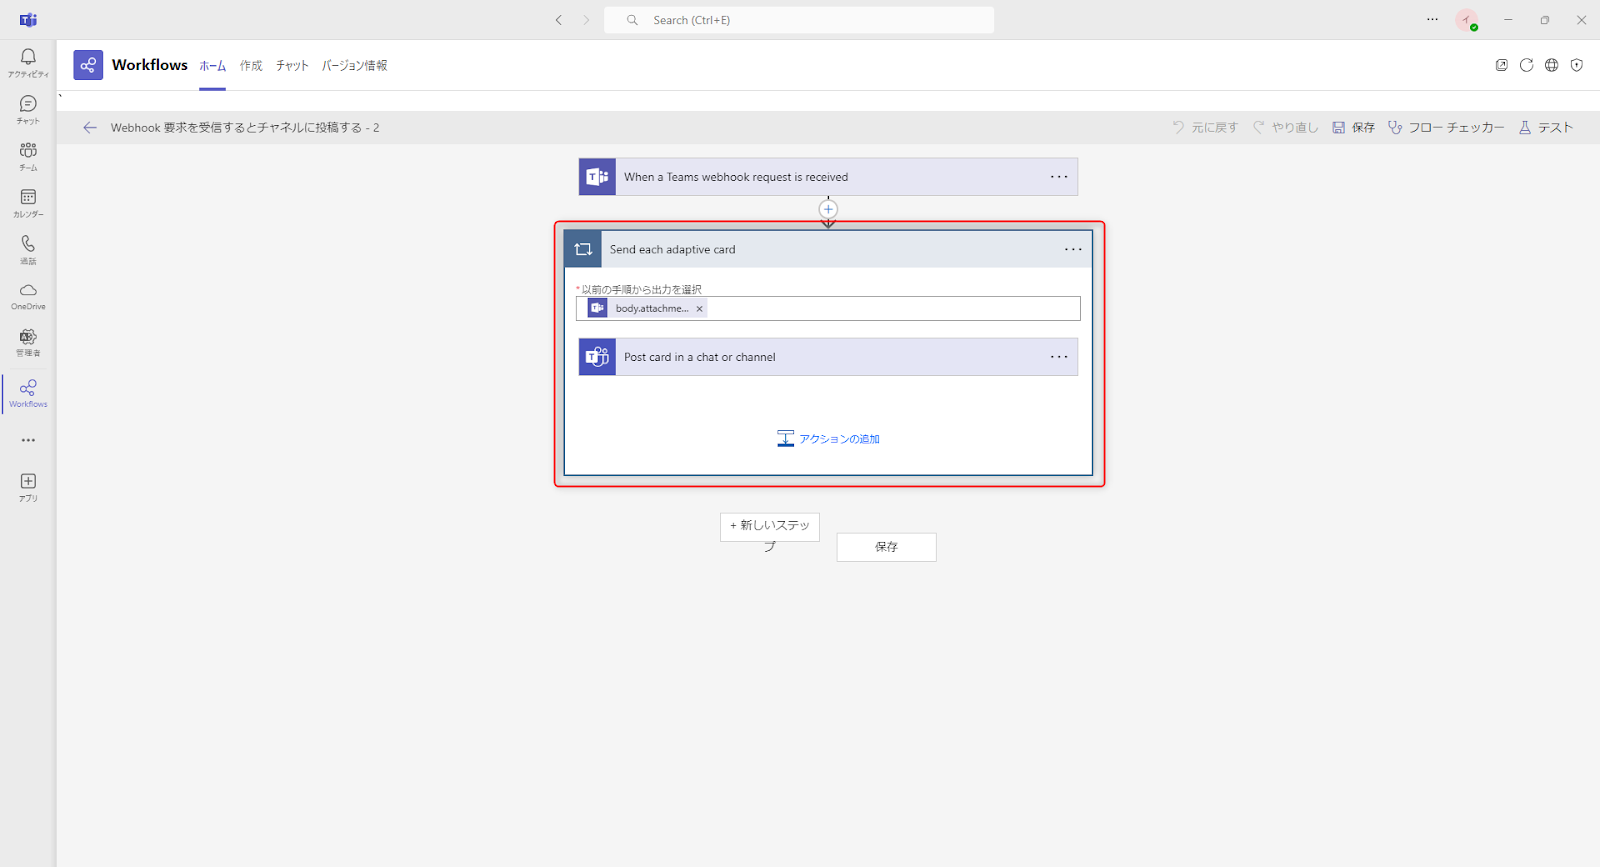Click the 保存 button below the flow

pos(886,547)
